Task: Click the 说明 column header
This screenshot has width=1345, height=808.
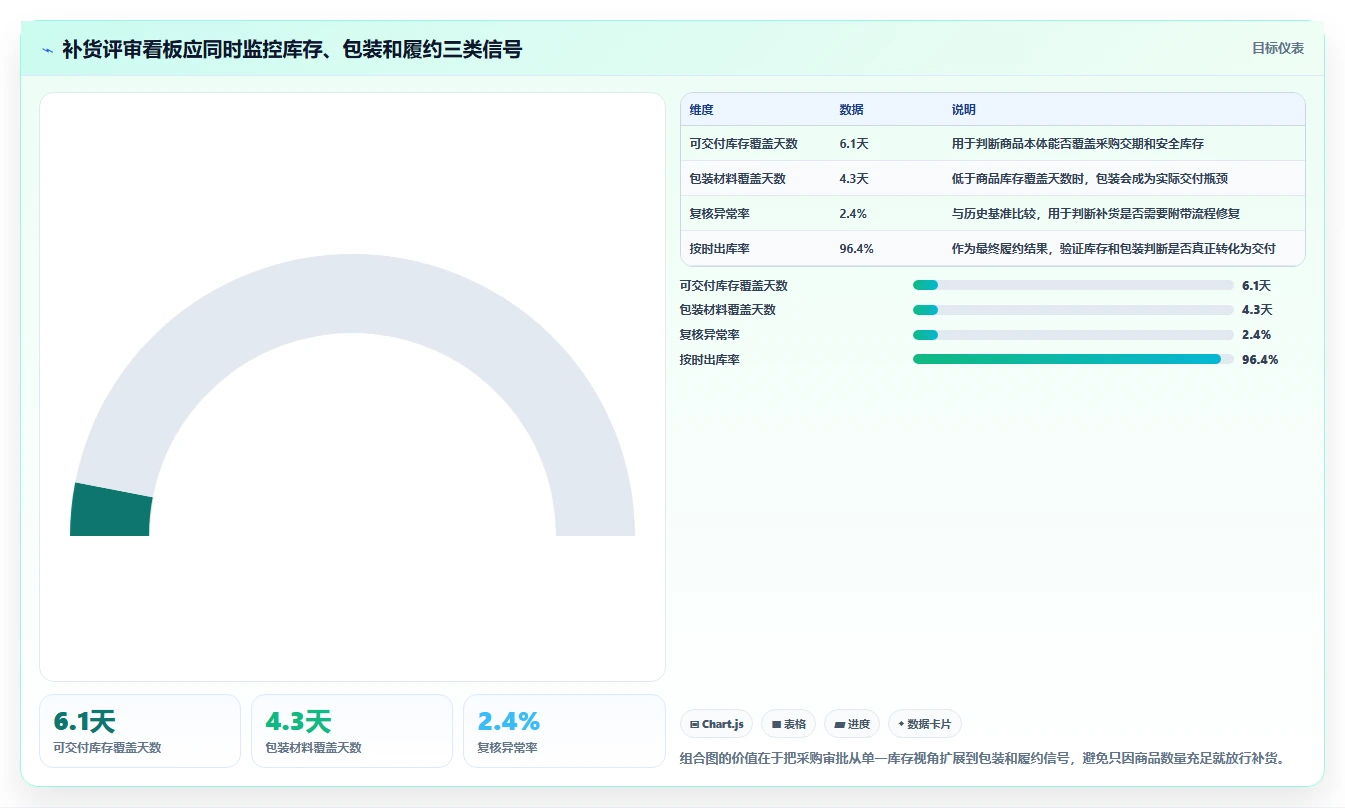Action: [x=963, y=110]
